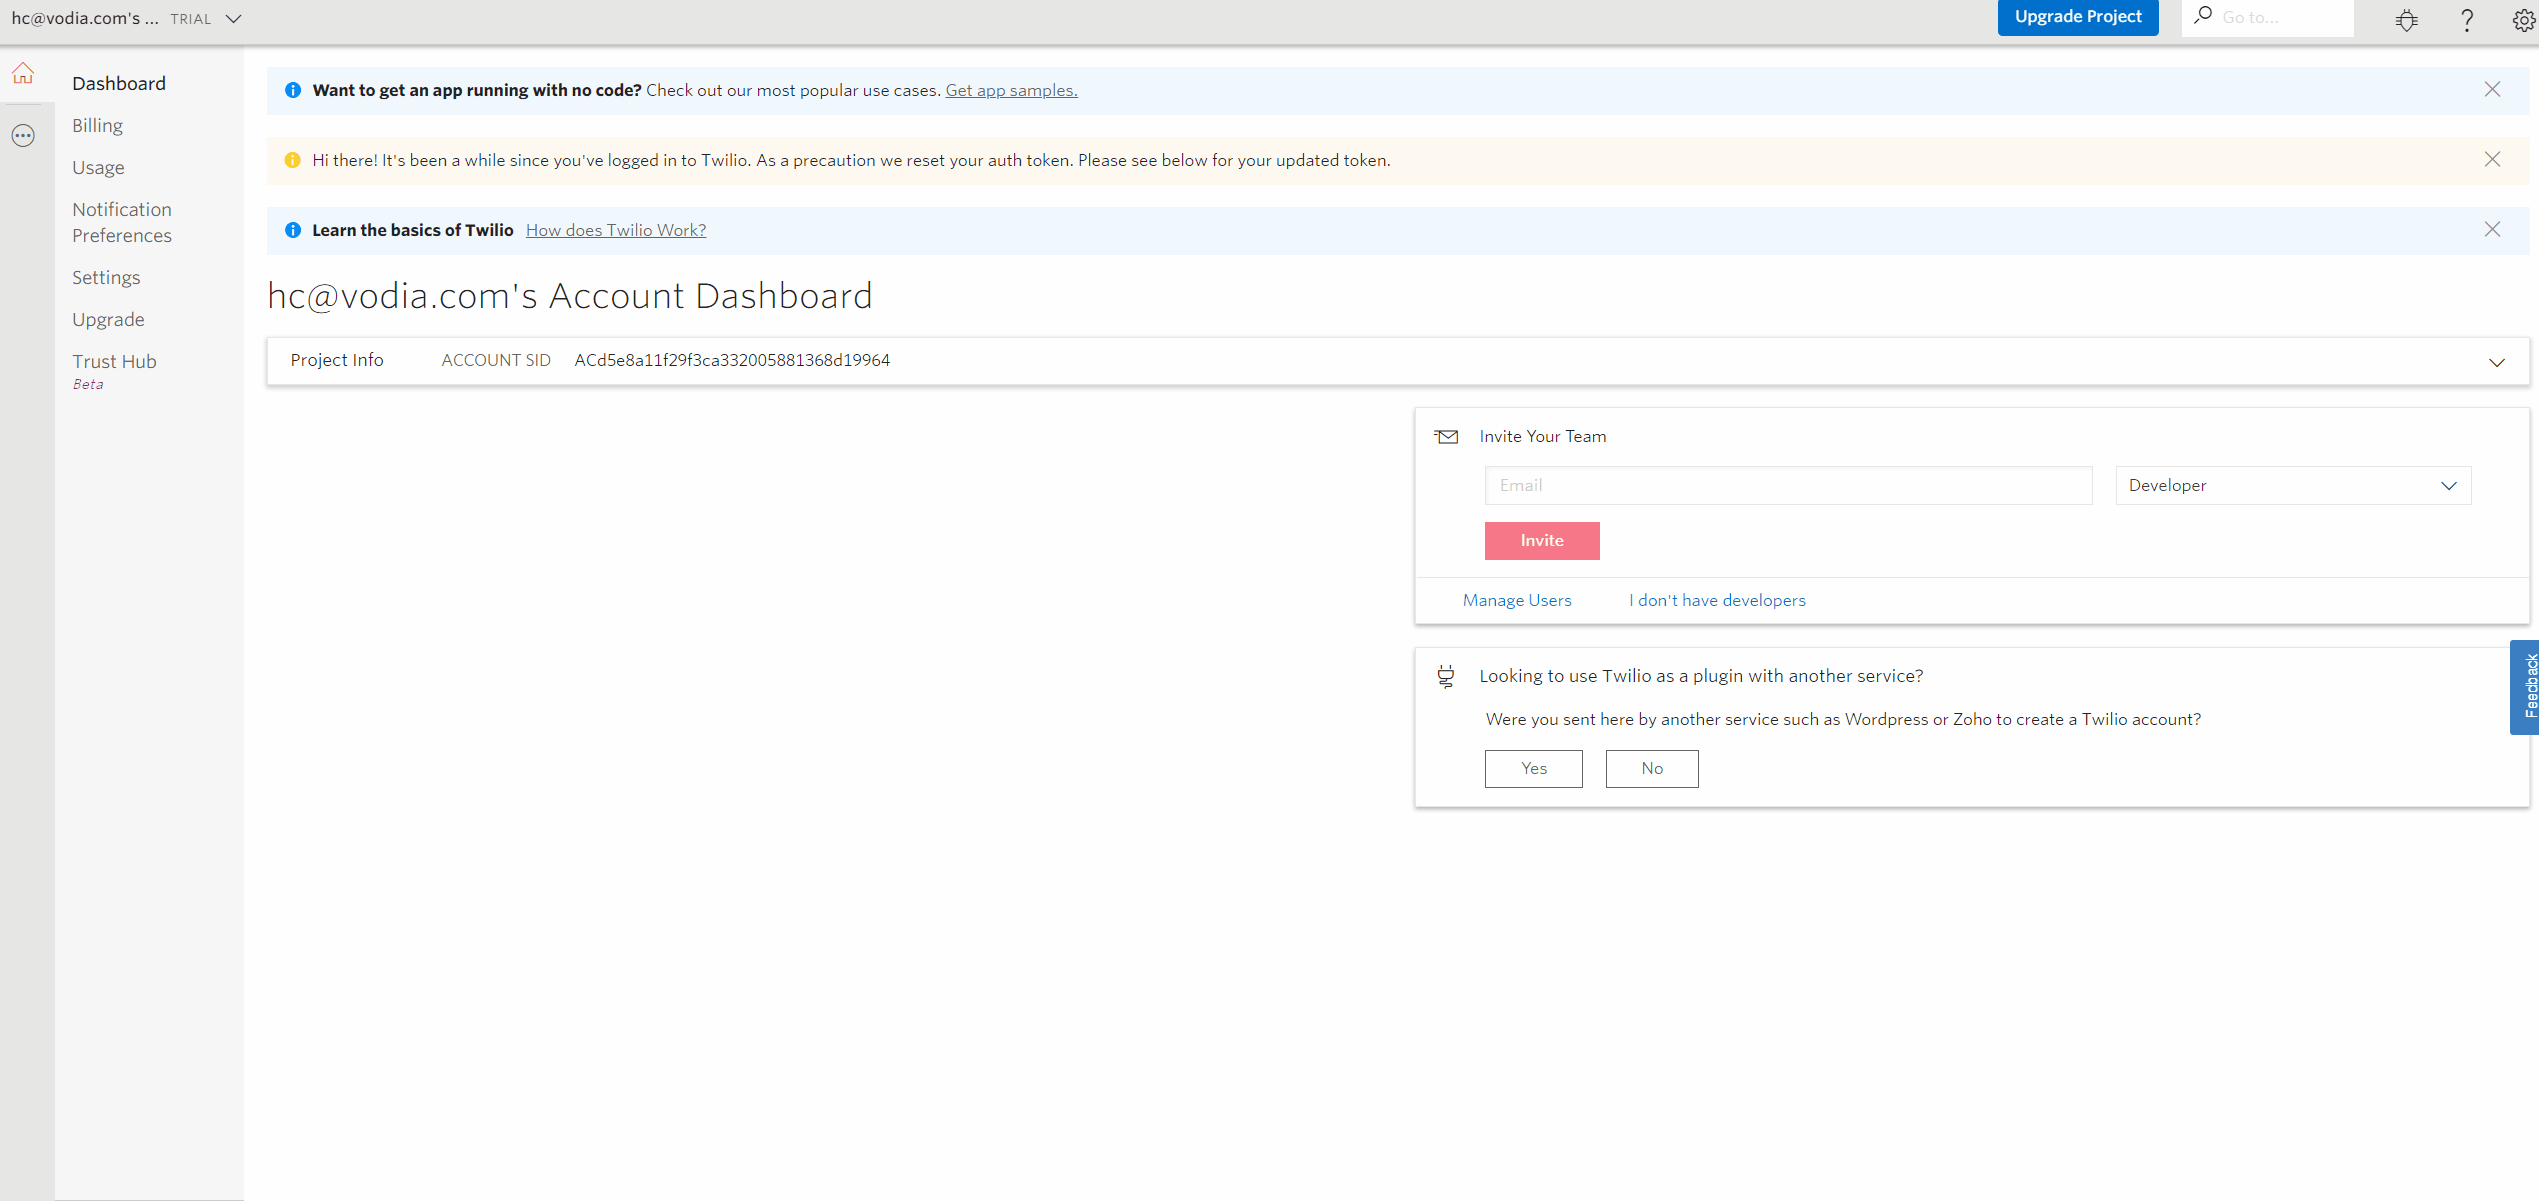Click the ACCOUNT SID label

pos(495,360)
